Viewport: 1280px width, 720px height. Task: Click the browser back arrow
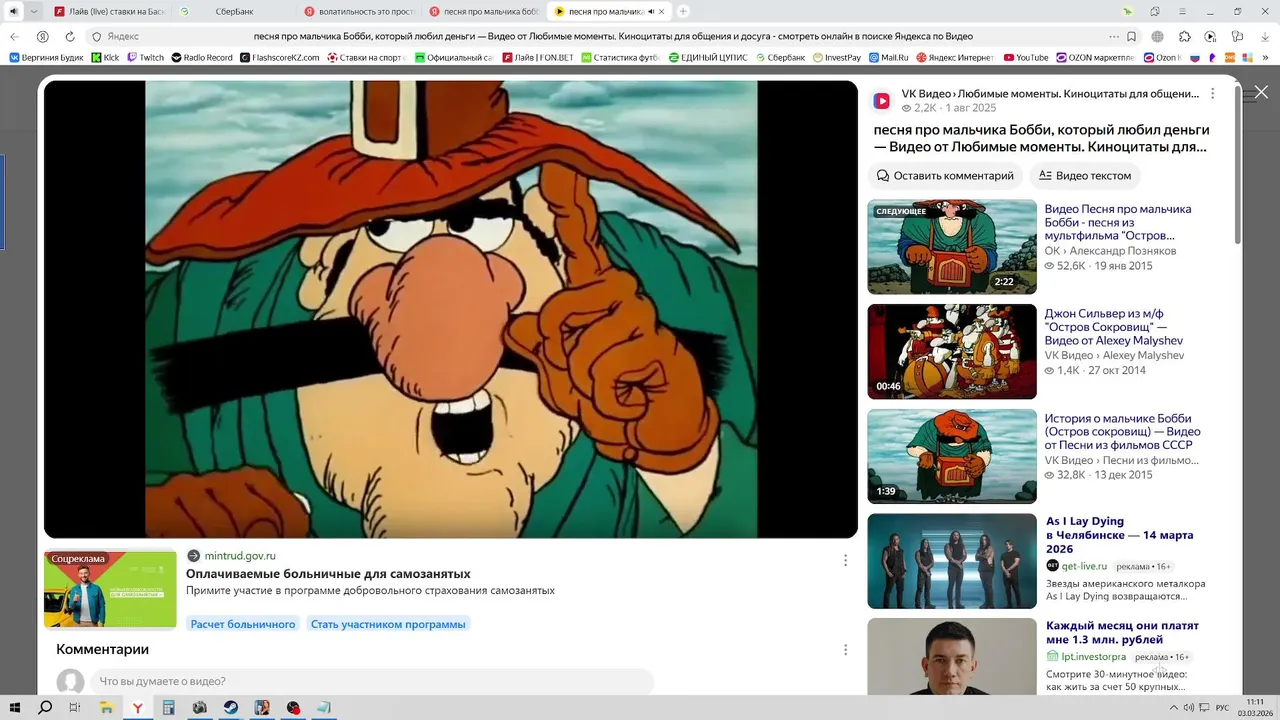[14, 36]
